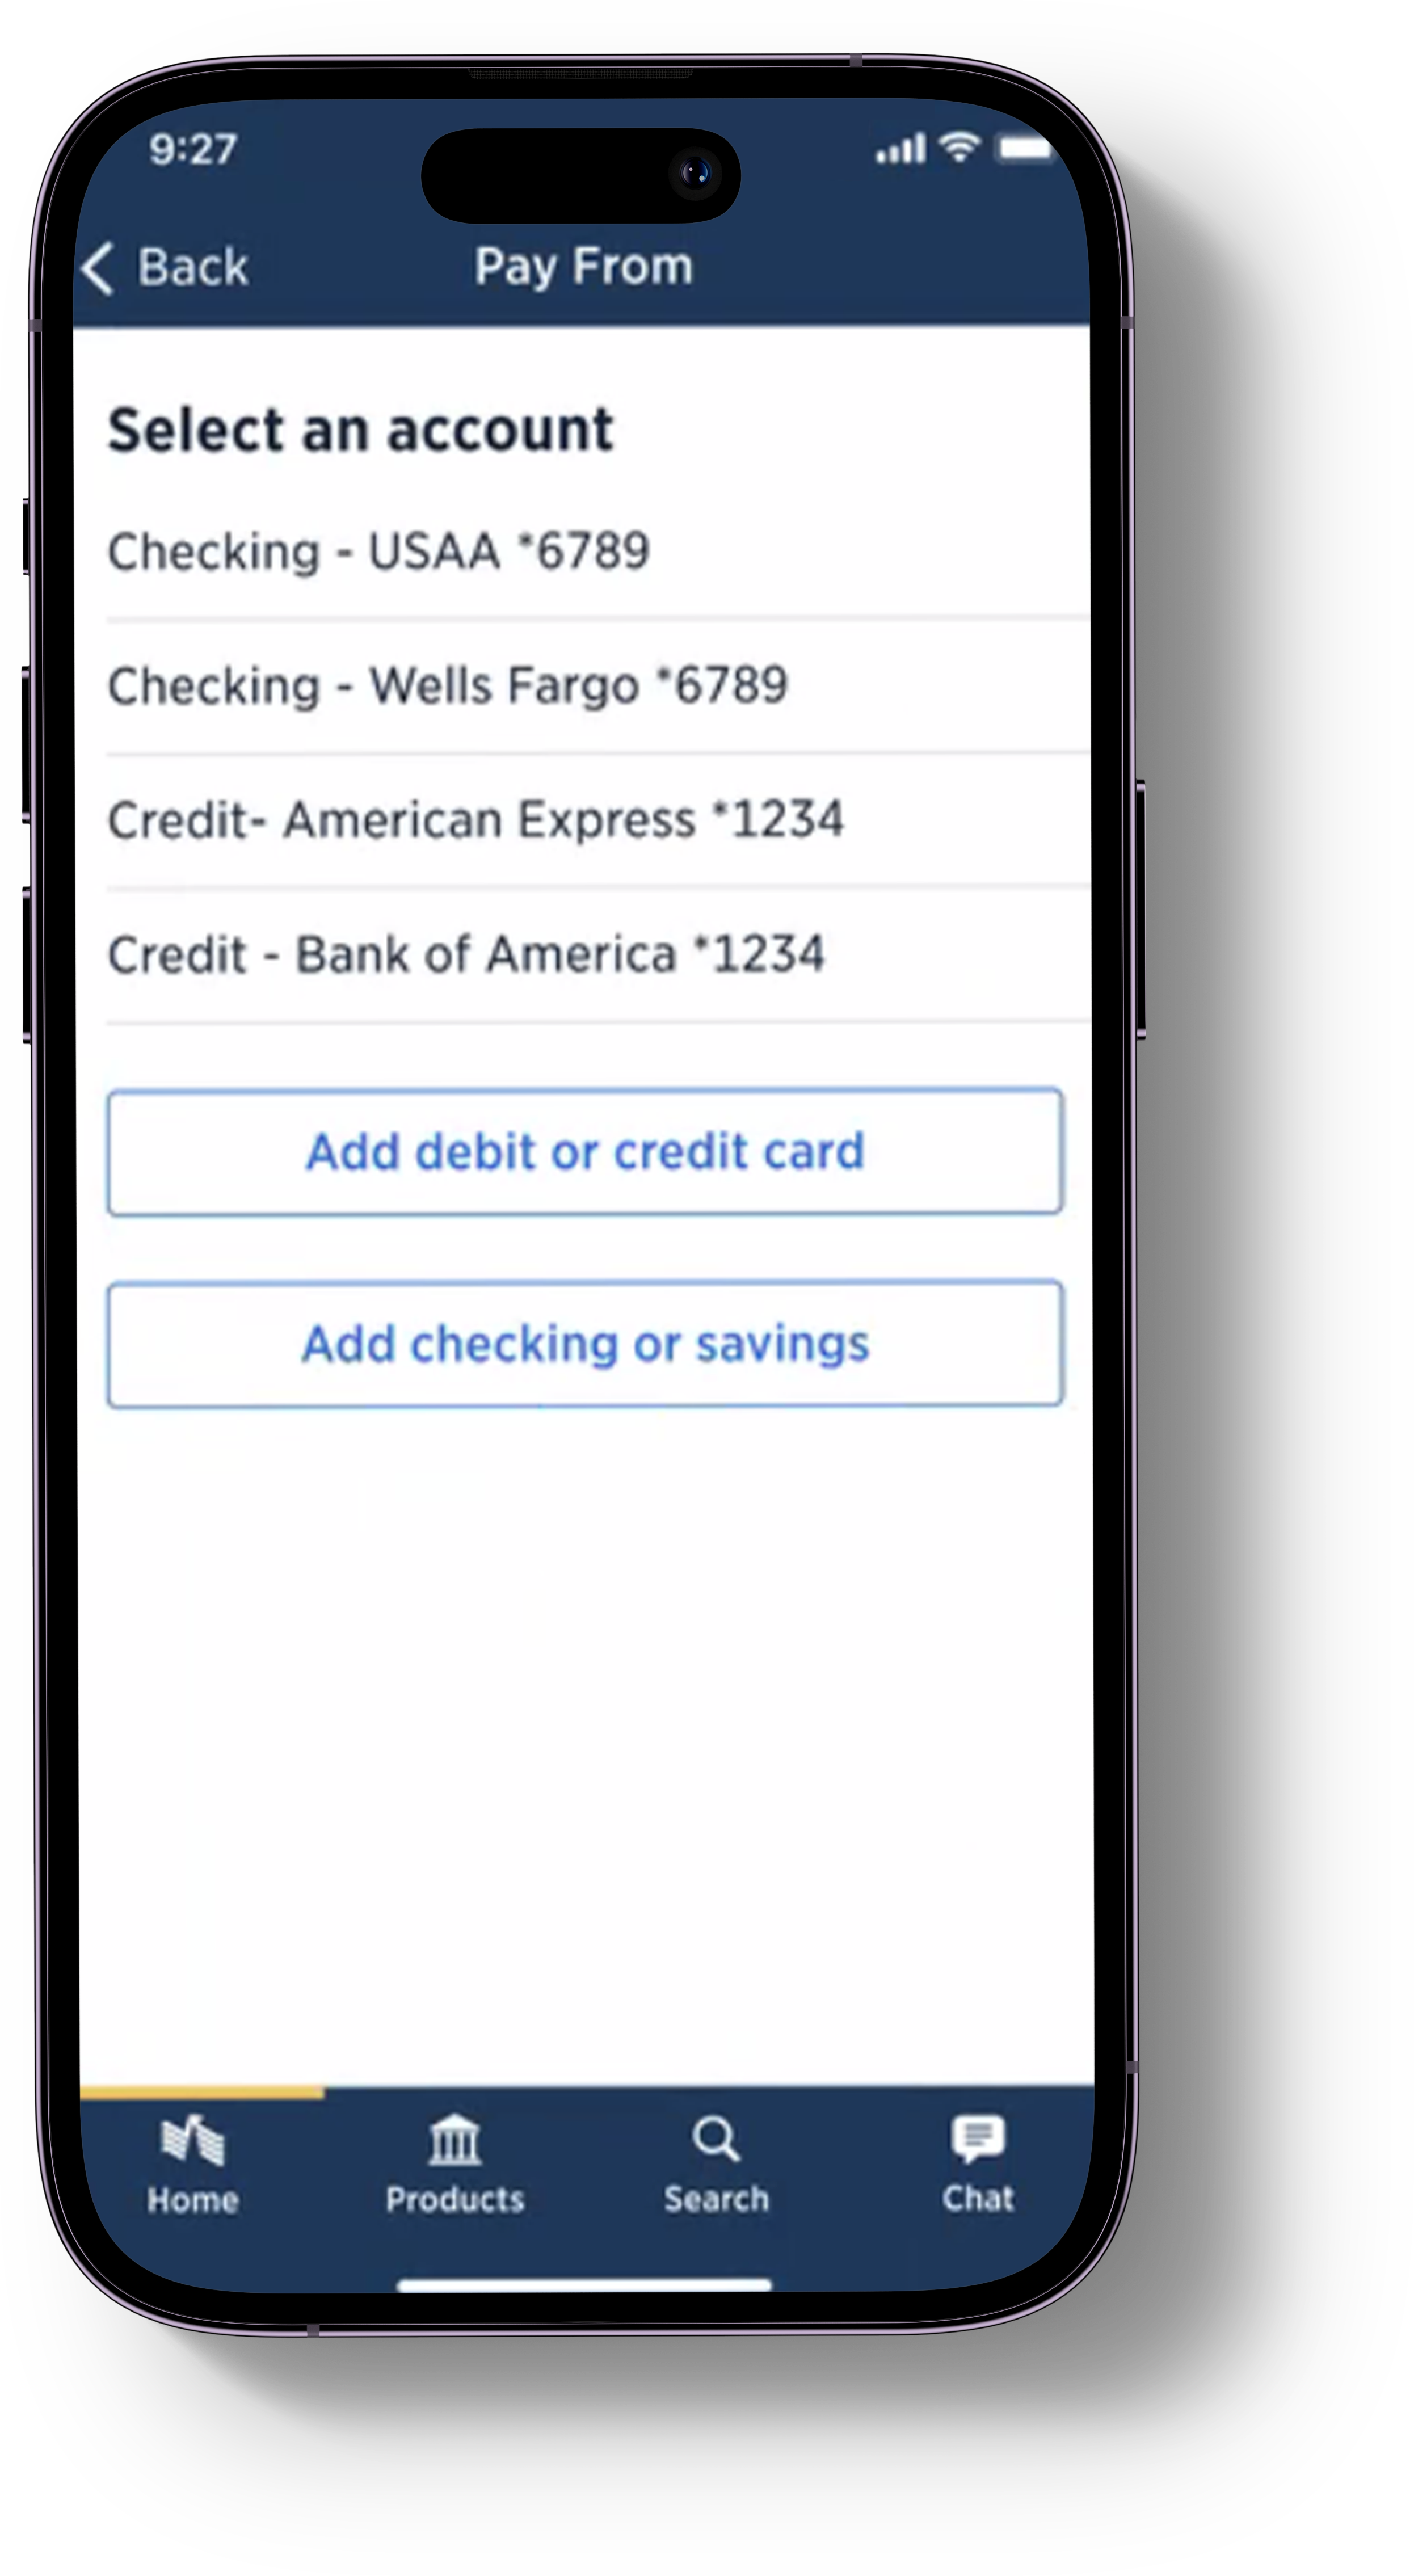Tap the Wi-Fi status icon
The image size is (1414, 2576).
coord(961,147)
